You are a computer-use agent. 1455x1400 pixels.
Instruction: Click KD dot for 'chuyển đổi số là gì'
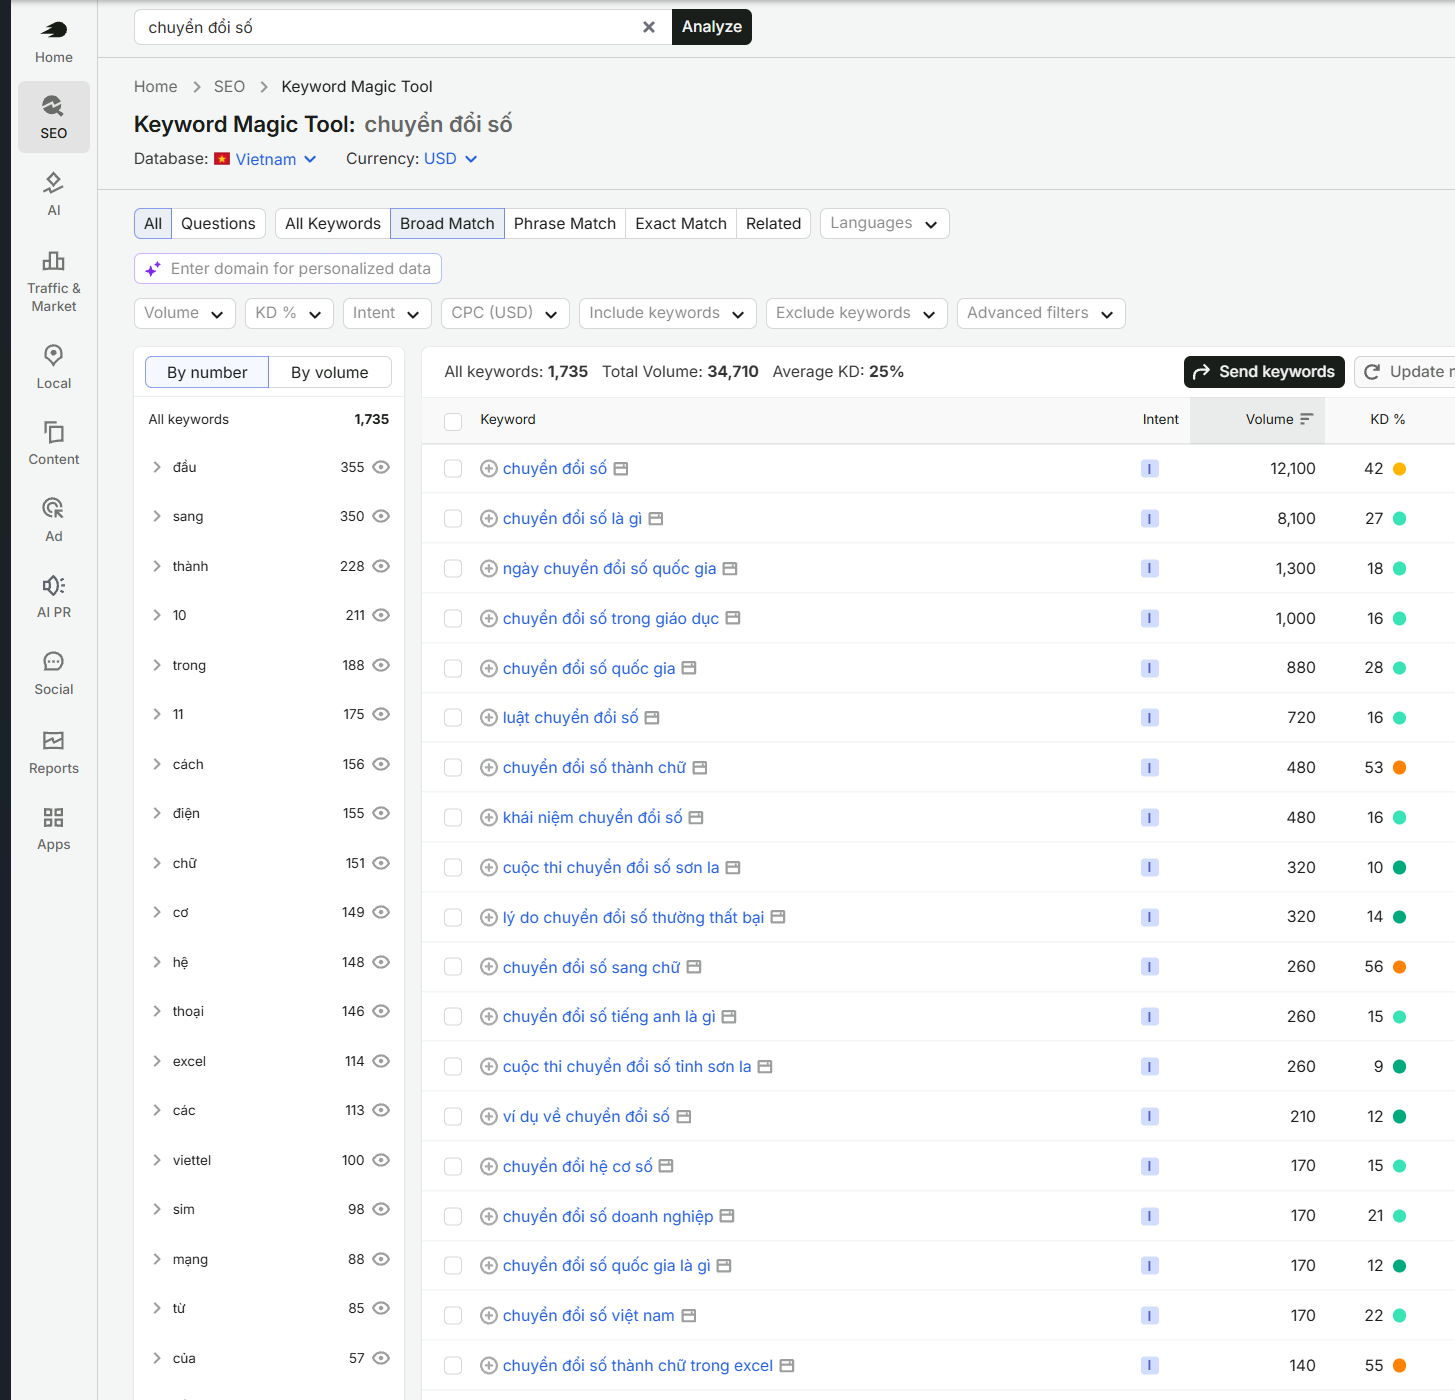pos(1400,518)
